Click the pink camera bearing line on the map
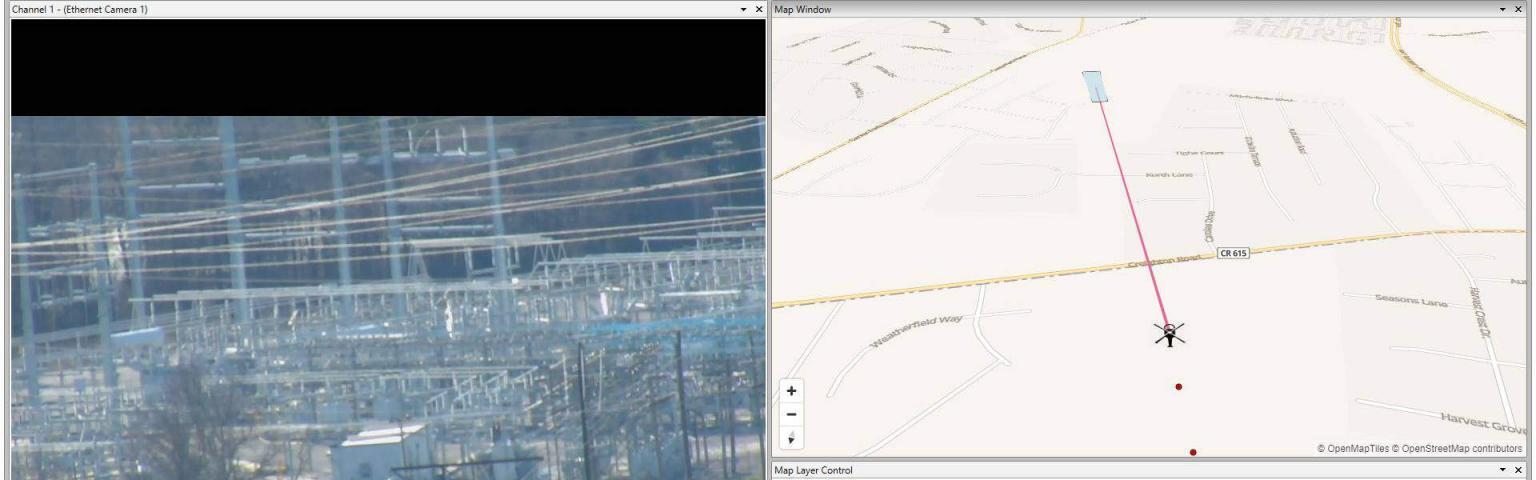The height and width of the screenshot is (480, 1536). click(x=1135, y=213)
